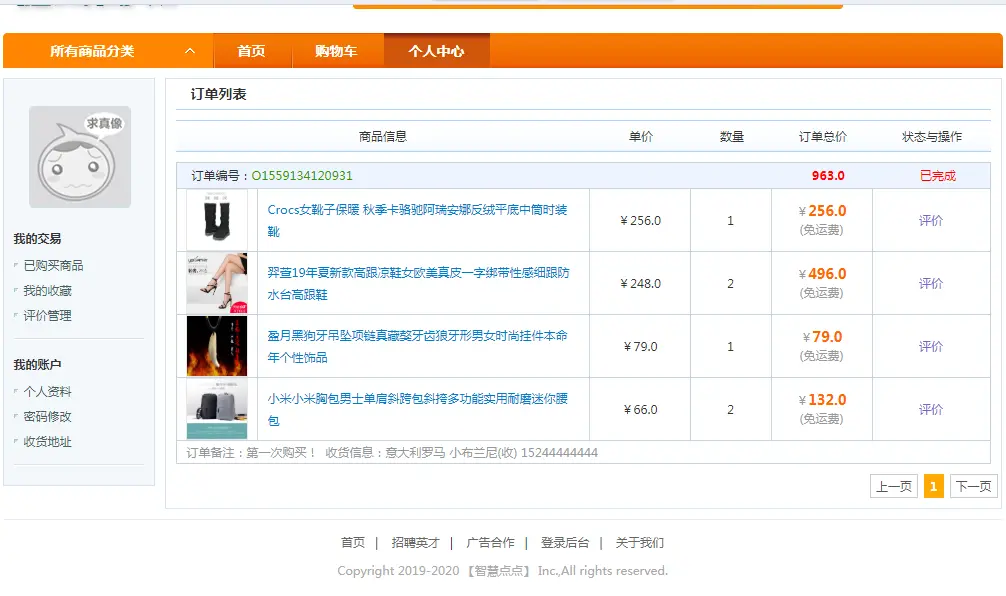Open the 小米小米胸包男士 product link
Viewport: 1006px width, 596px height.
[x=417, y=409]
